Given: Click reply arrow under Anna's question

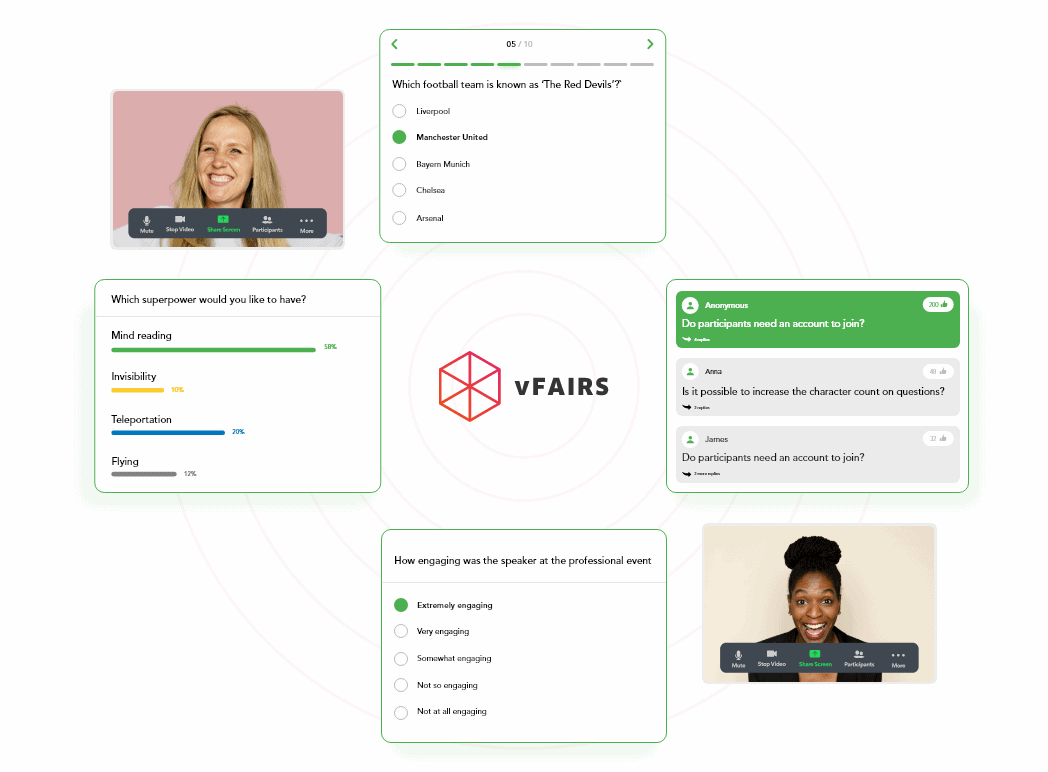Looking at the screenshot, I should (x=686, y=407).
